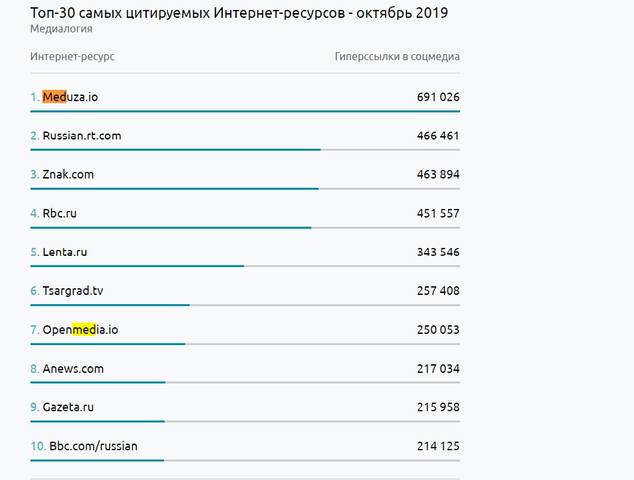The width and height of the screenshot is (634, 480).
Task: Select the Znak.com resource name
Action: tap(68, 175)
